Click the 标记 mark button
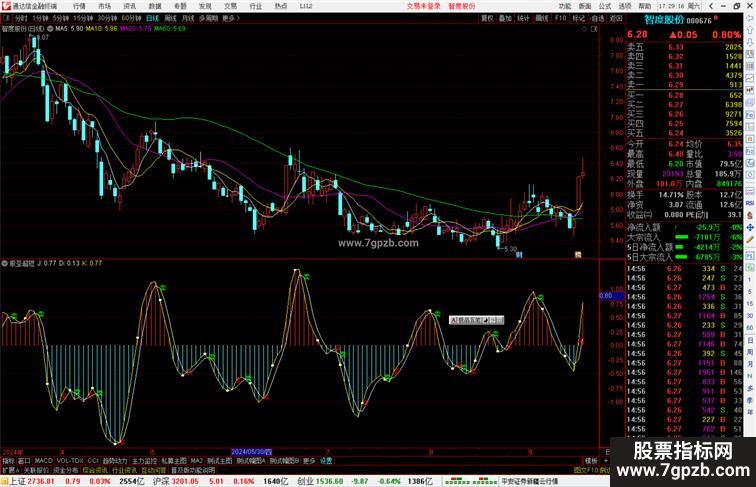The image size is (756, 487). [x=578, y=18]
